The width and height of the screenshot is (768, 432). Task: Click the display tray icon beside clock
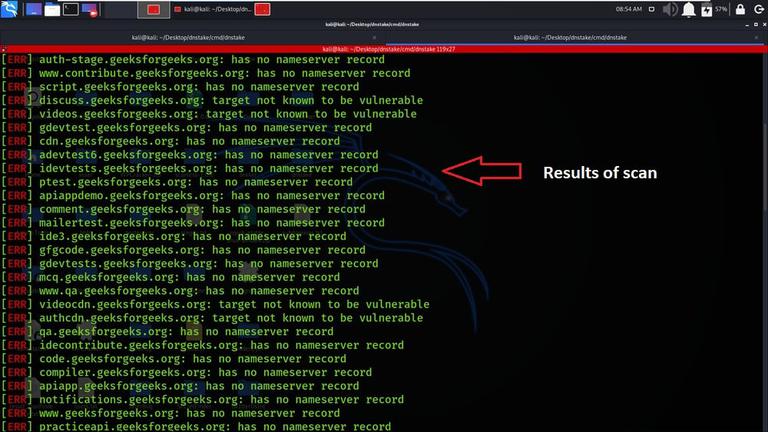pos(651,9)
